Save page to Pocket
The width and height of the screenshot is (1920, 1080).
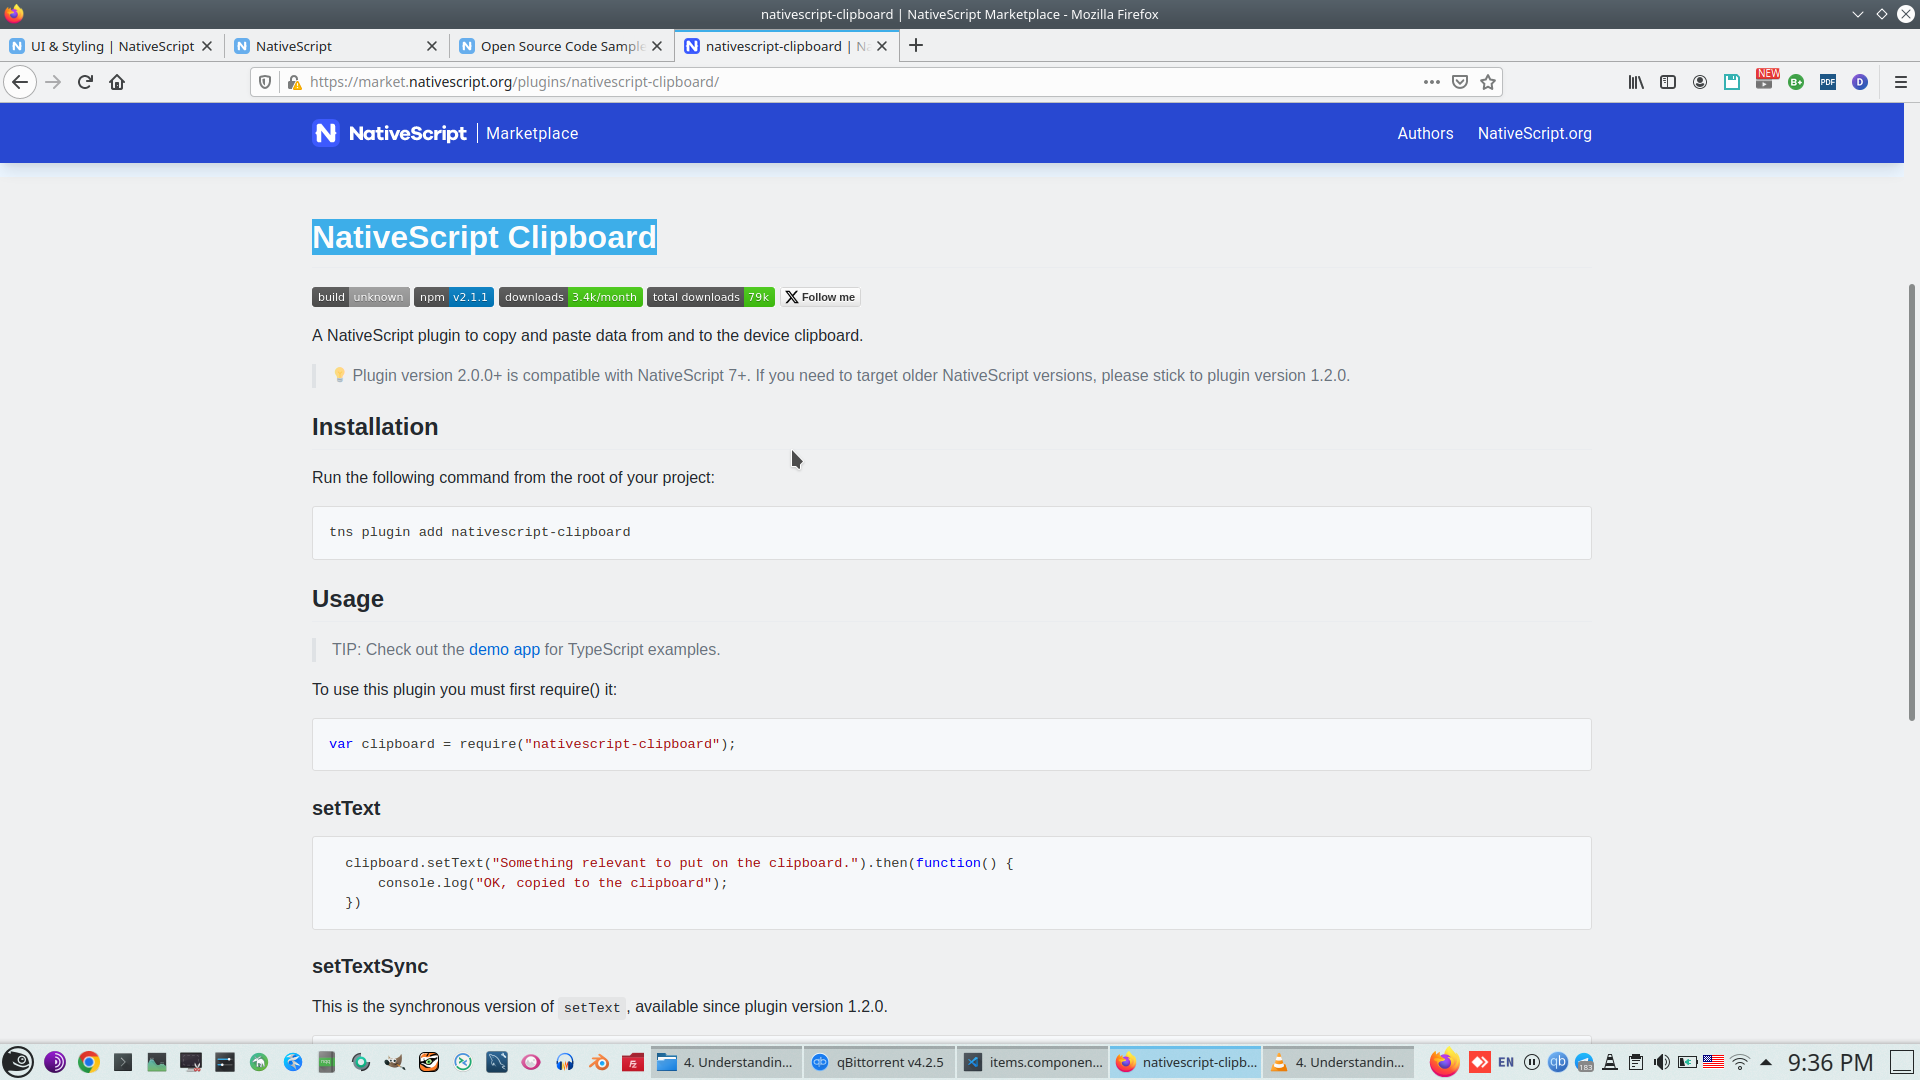pos(1460,82)
